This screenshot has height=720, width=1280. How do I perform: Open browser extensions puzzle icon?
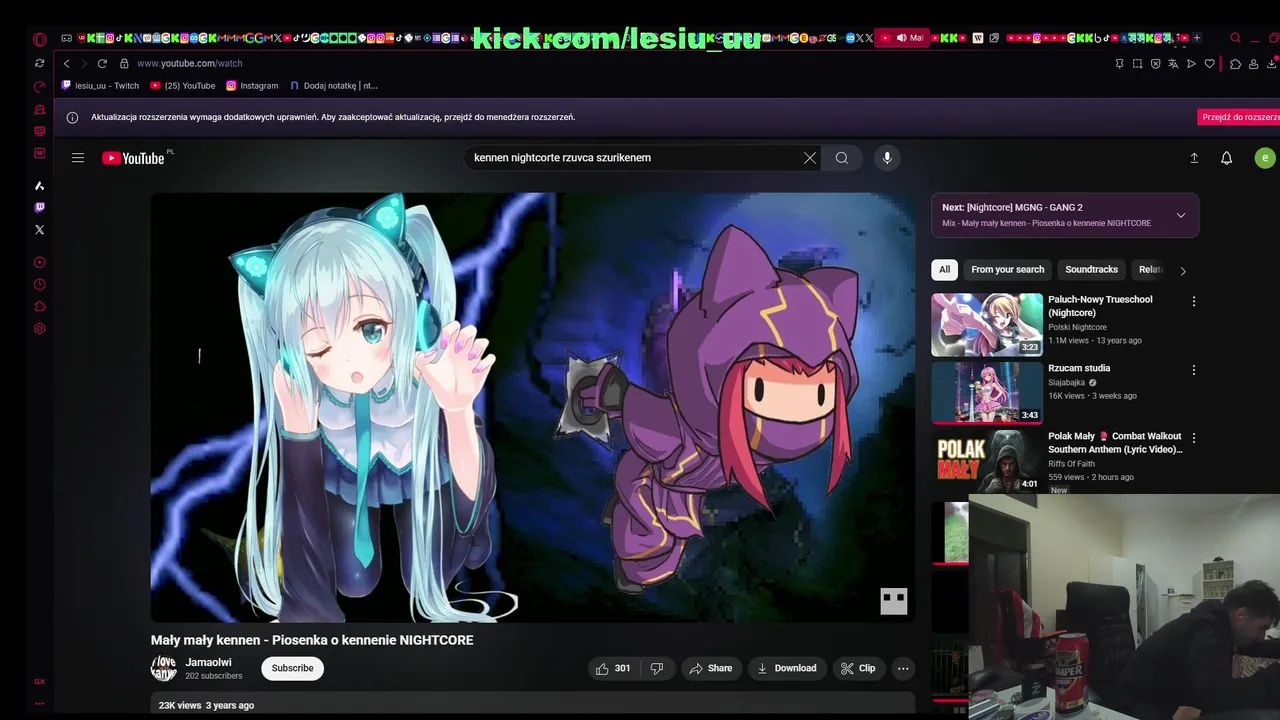click(x=1236, y=64)
